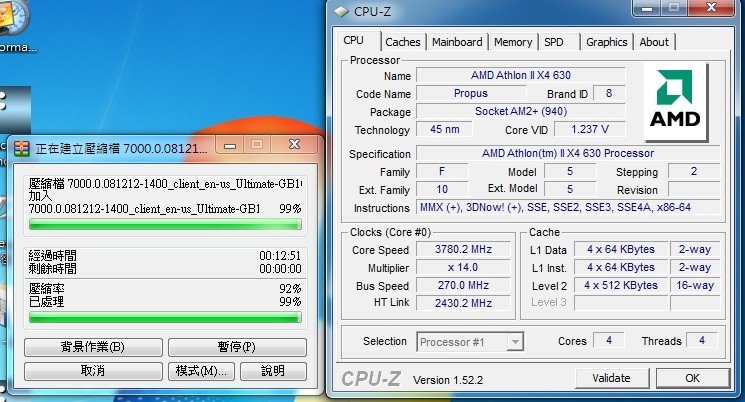Minimize the WinRAR compression dialog
Screen dimensions: 745x402
click(x=230, y=145)
